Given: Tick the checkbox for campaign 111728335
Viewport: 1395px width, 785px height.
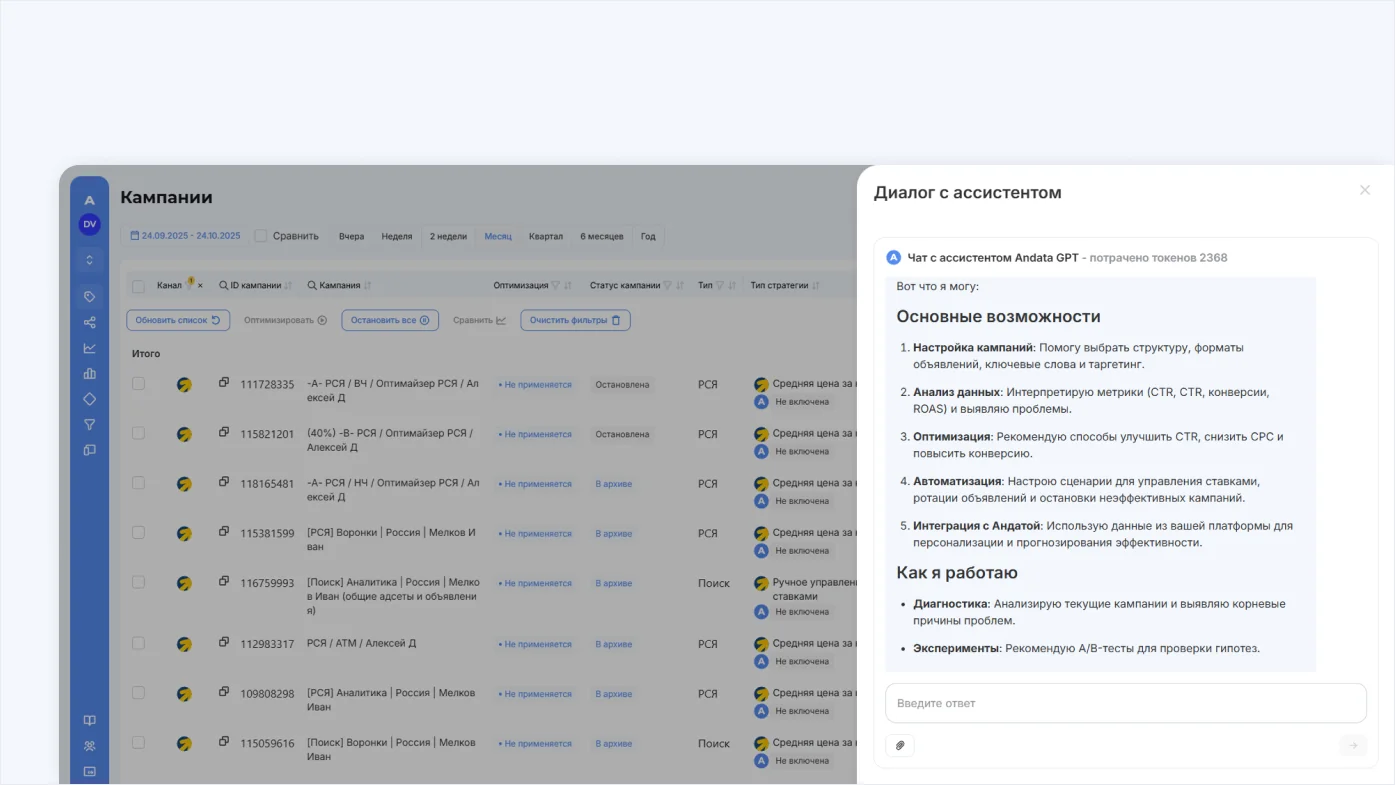Looking at the screenshot, I should click(139, 383).
